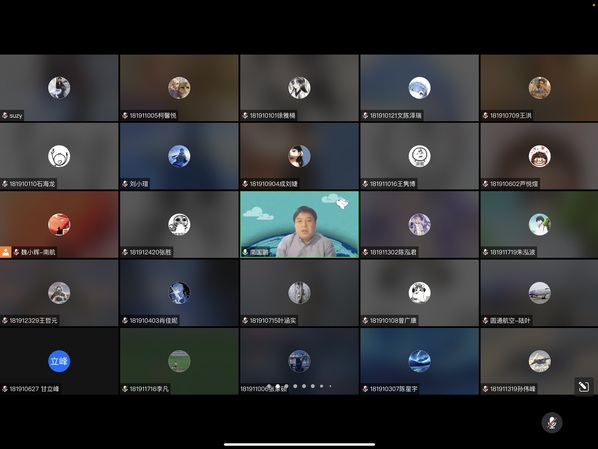Click the mic icon beside 181910307陈星宇
This screenshot has width=598, height=449.
click(x=365, y=389)
